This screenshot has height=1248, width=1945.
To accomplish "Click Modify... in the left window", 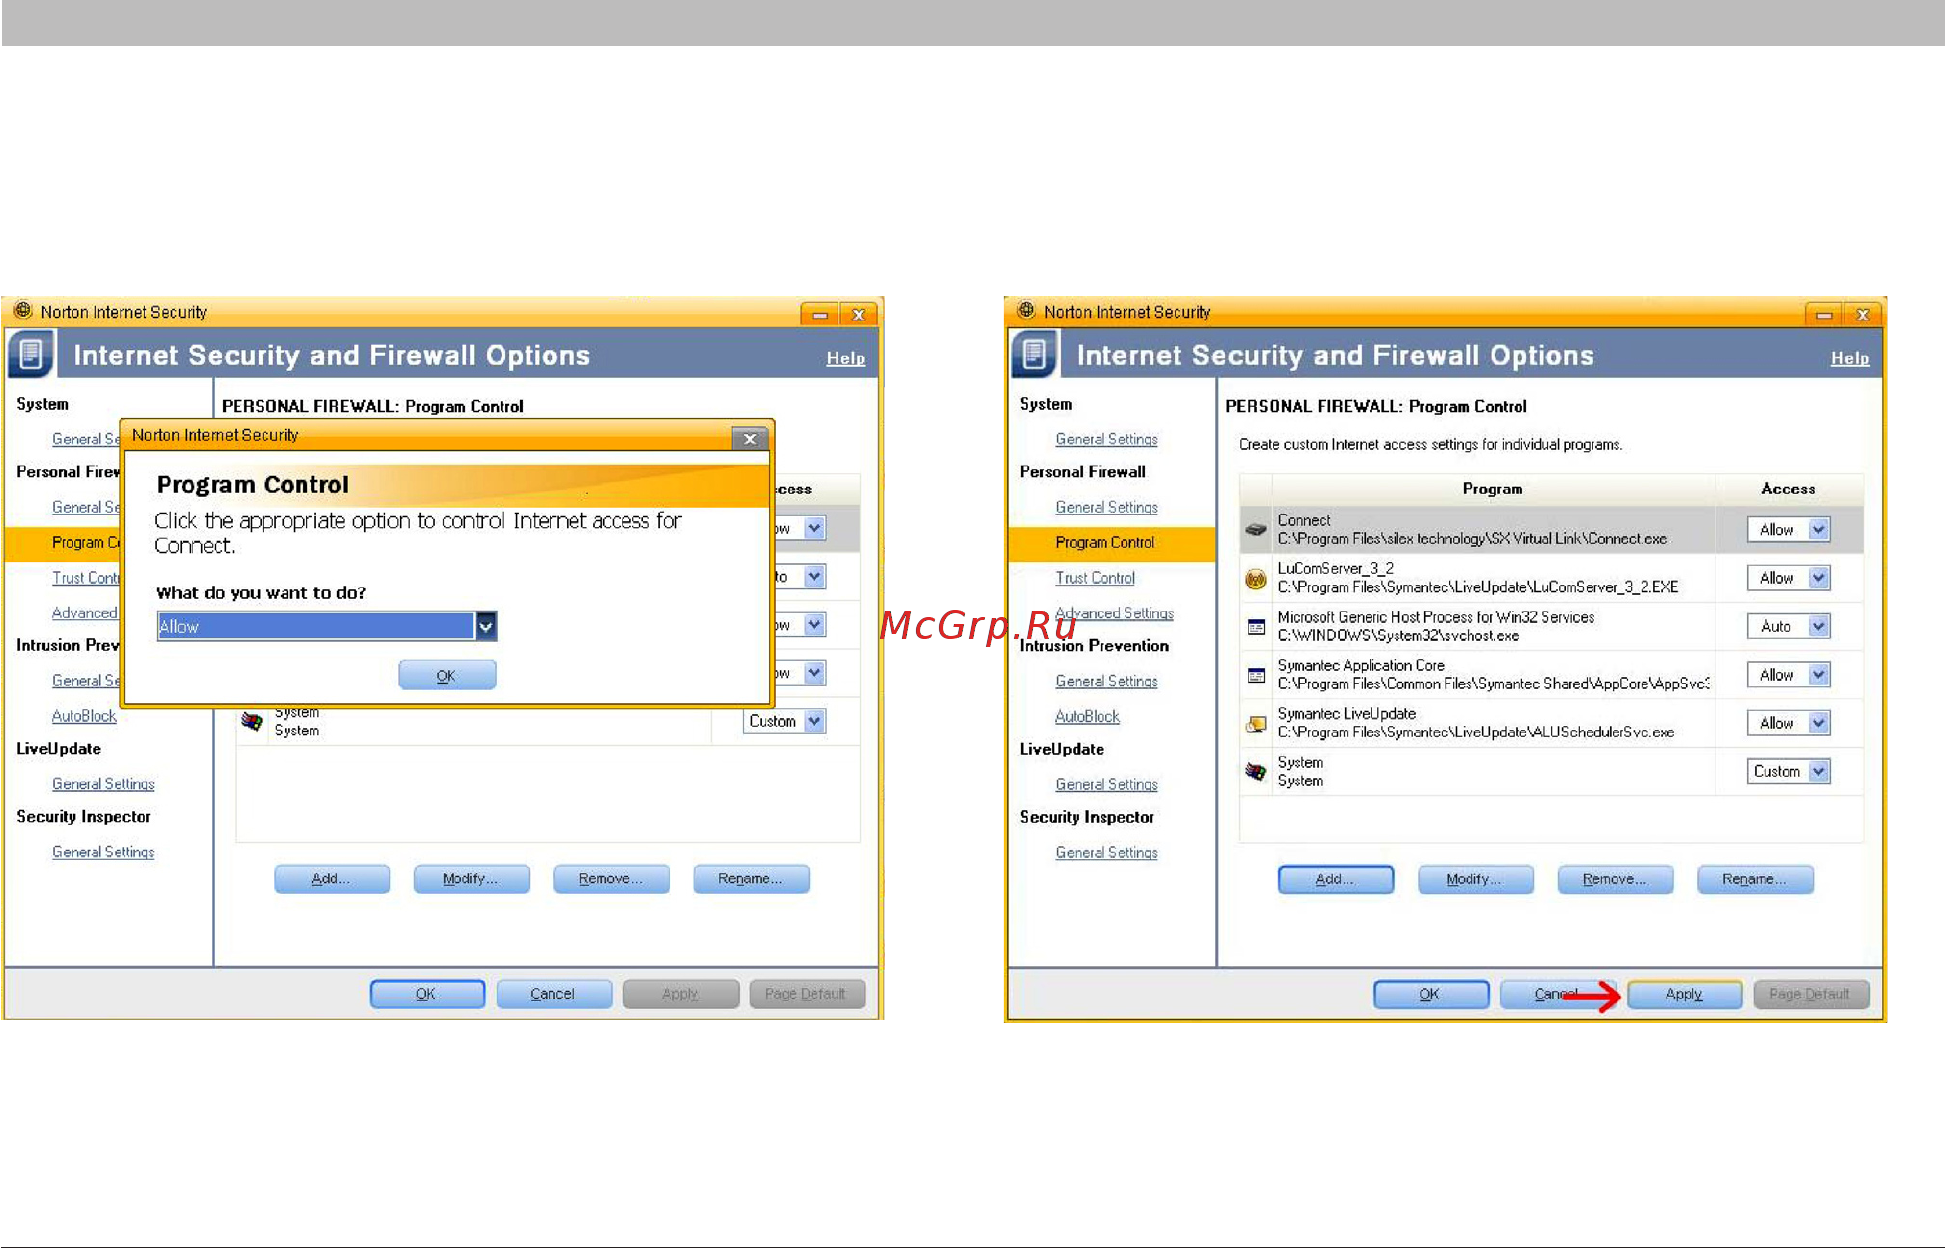I will (x=471, y=879).
